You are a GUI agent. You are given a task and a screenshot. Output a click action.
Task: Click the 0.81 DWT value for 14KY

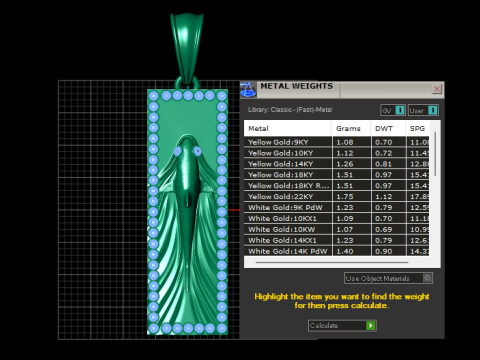[x=384, y=164]
